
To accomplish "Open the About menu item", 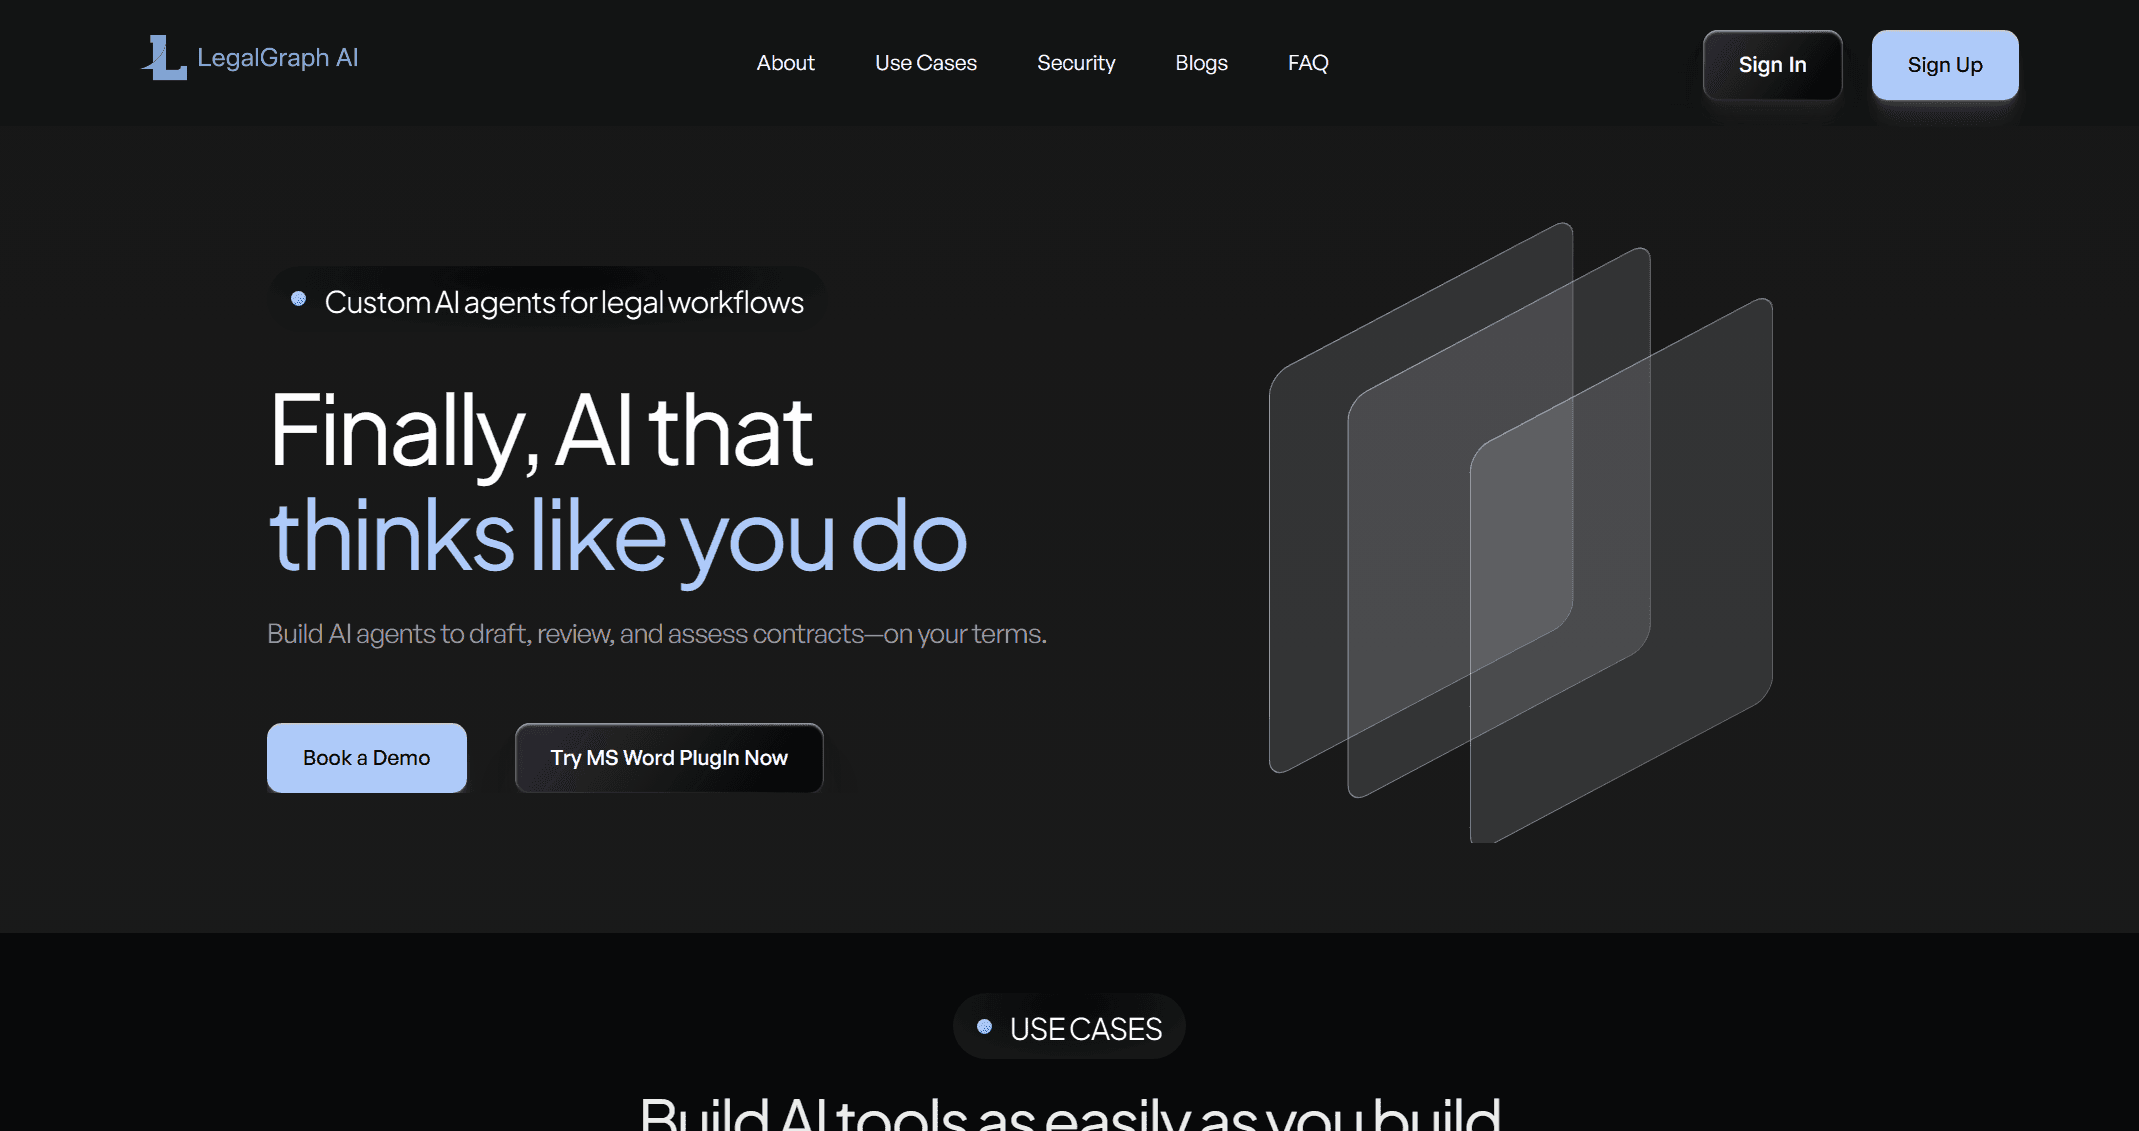I will click(785, 63).
